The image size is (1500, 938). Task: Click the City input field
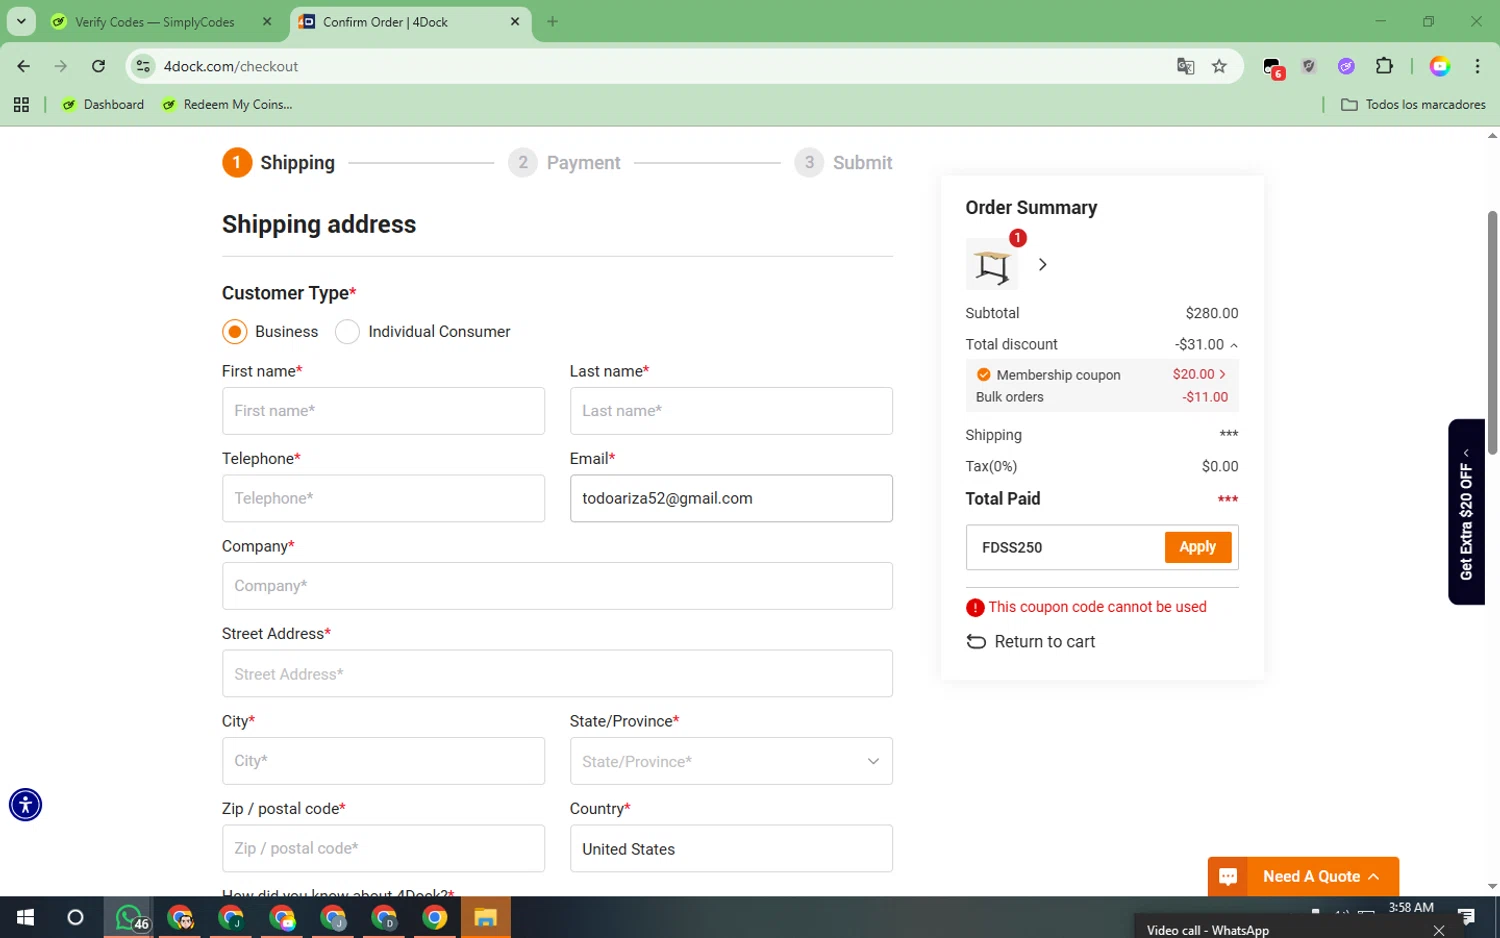[x=383, y=761]
